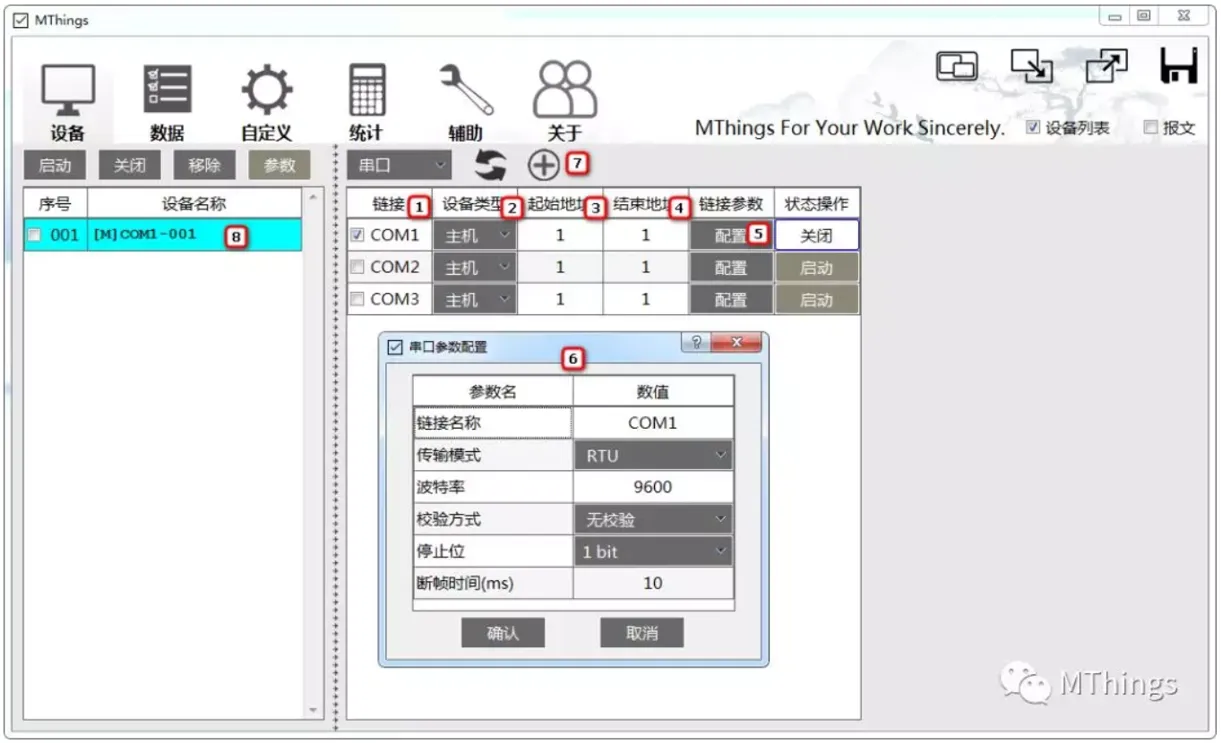Toggle the 报文 checkbox
Screen dimensions: 1221x743
1149,127
